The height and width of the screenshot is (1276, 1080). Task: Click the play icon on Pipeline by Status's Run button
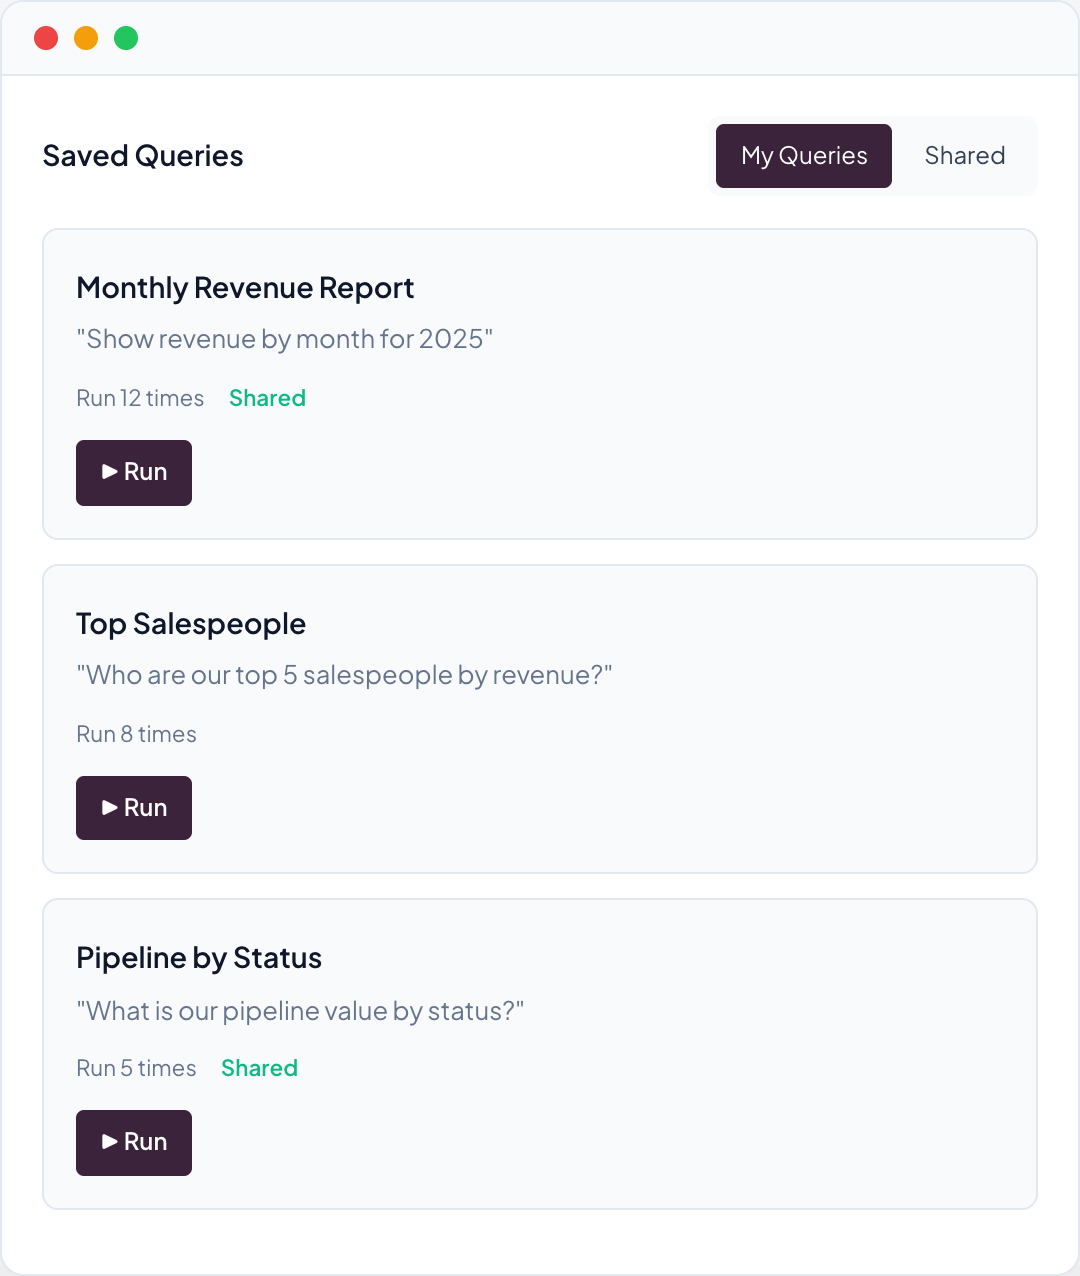coord(109,1142)
